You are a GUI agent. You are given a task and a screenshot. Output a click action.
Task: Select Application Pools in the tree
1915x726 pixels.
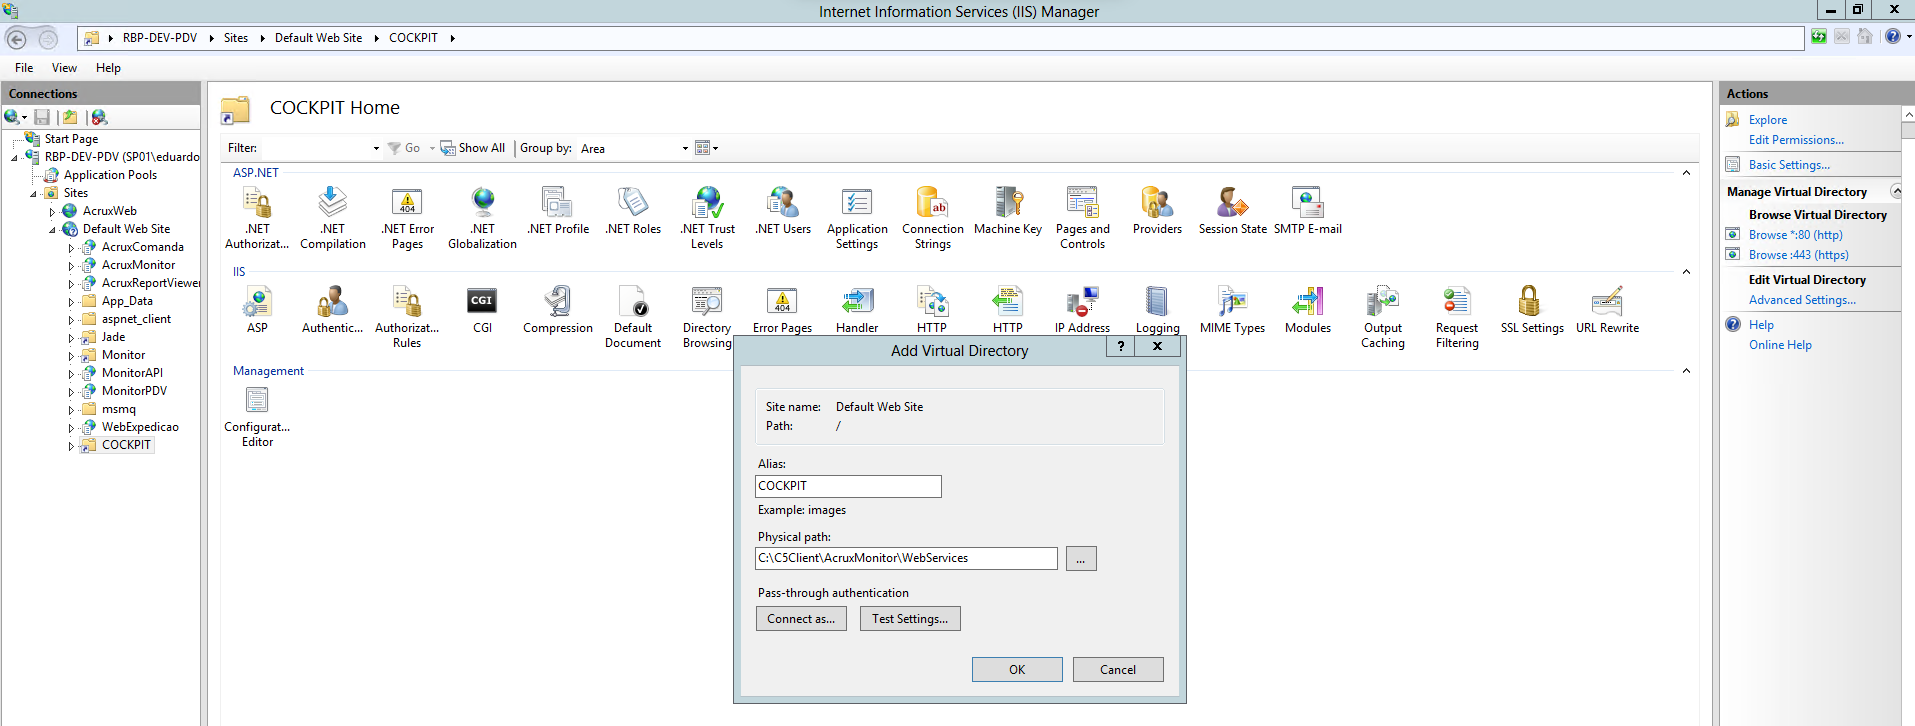click(110, 175)
